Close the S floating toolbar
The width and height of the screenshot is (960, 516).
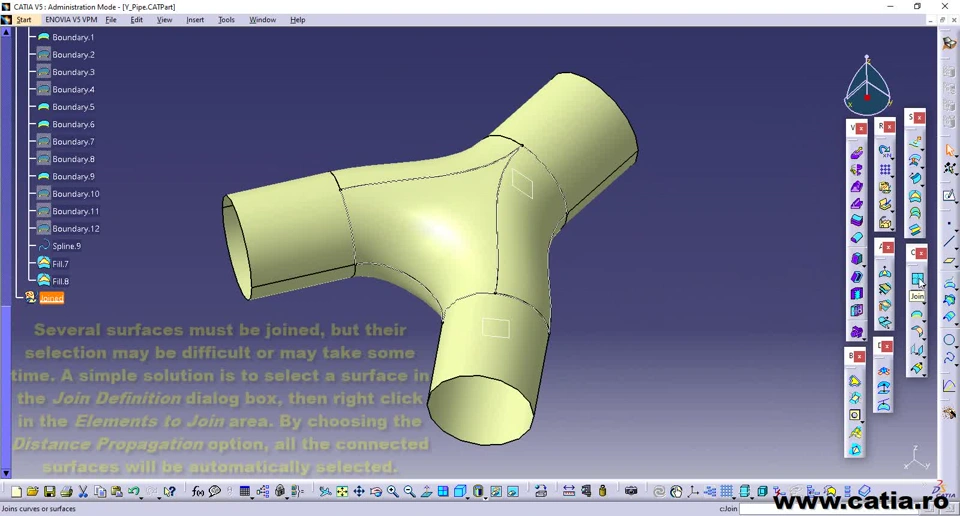920,118
